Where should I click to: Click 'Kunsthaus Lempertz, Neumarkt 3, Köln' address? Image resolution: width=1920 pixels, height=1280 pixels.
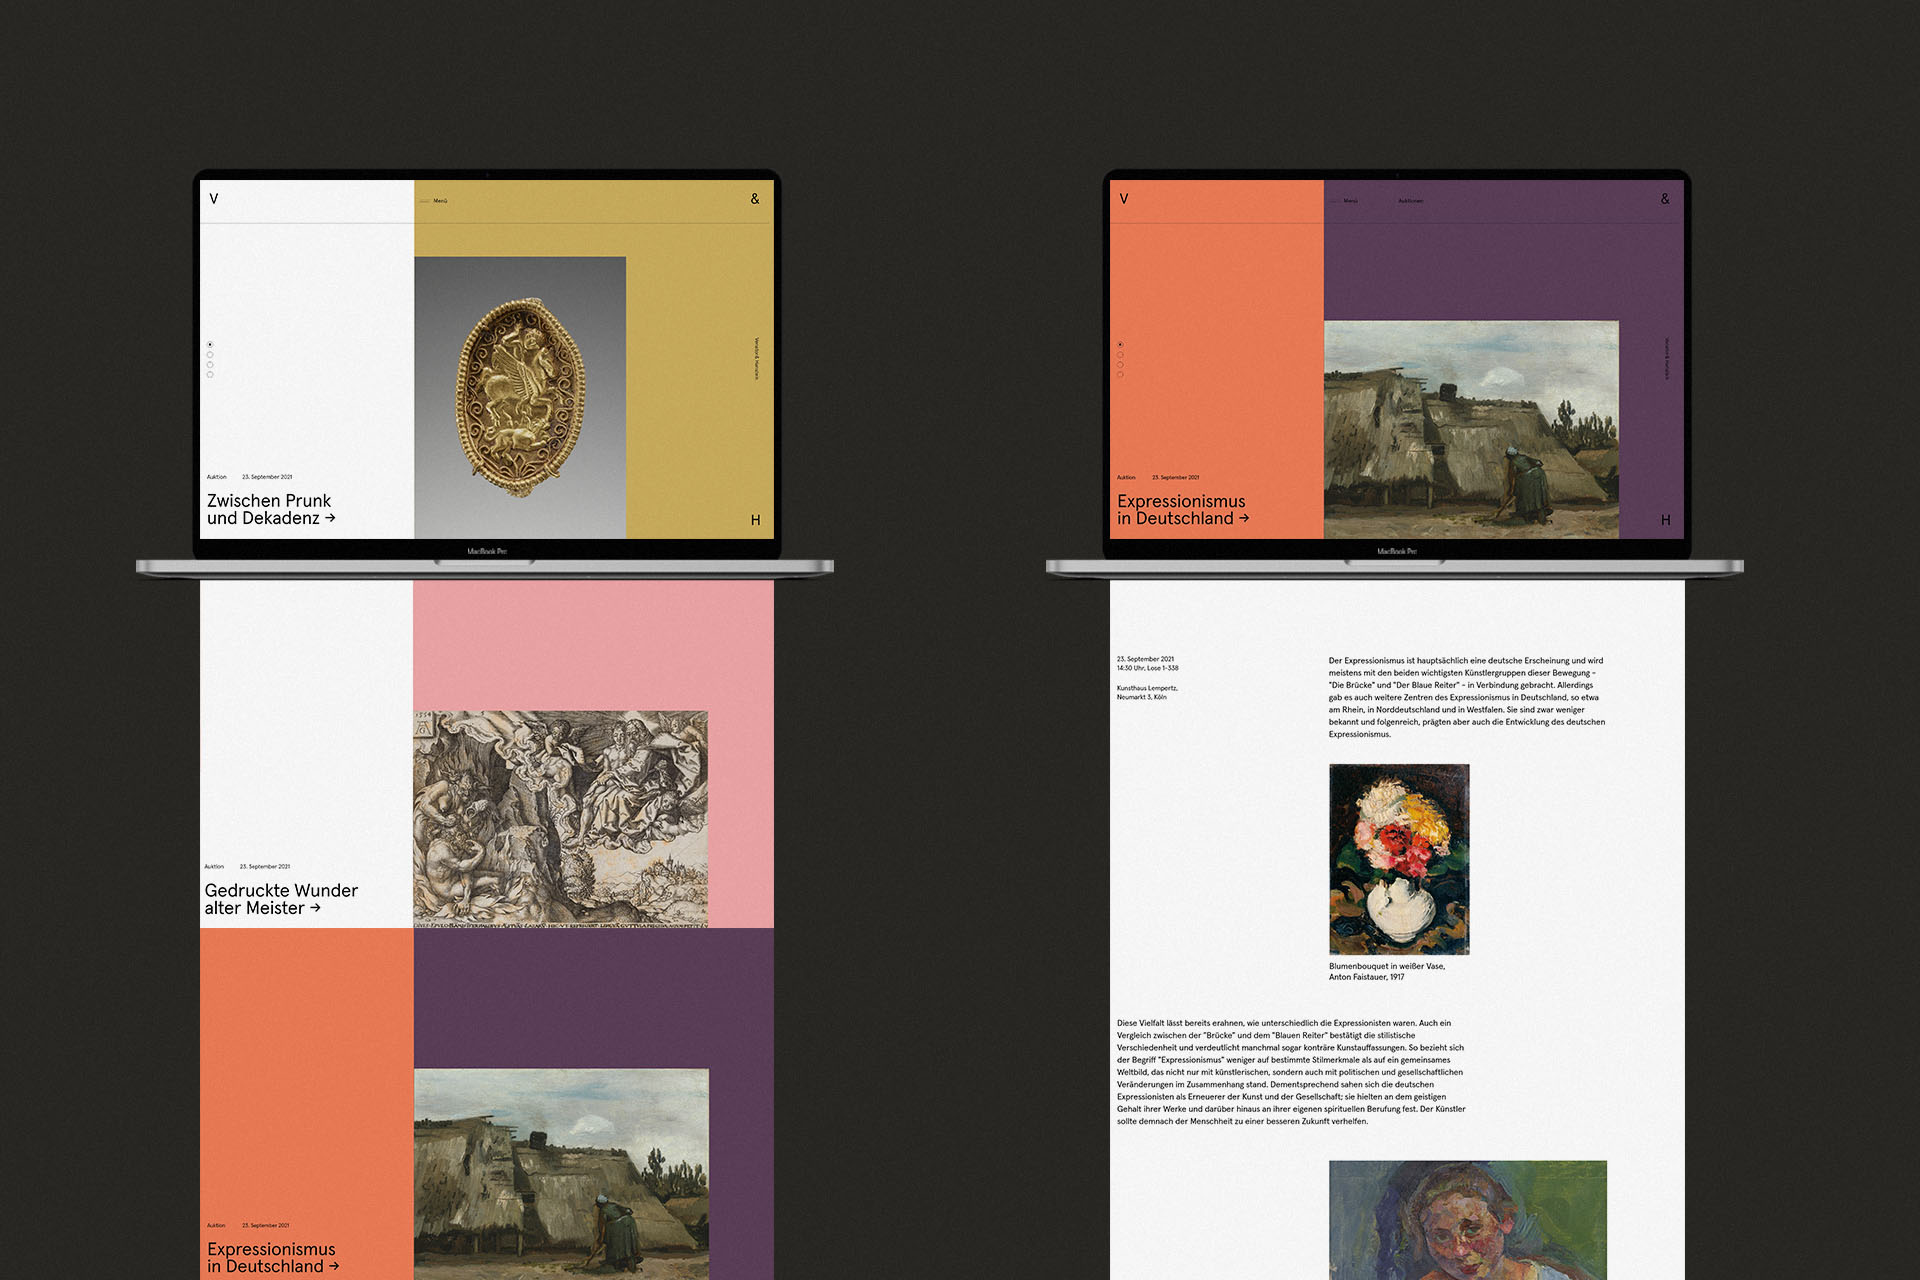[1147, 692]
